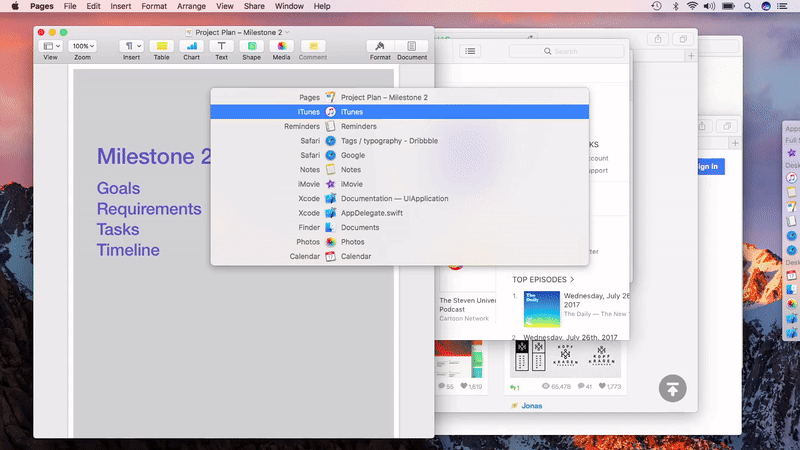Screen dimensions: 800x450
Task: Open the File menu
Action: [70, 6]
